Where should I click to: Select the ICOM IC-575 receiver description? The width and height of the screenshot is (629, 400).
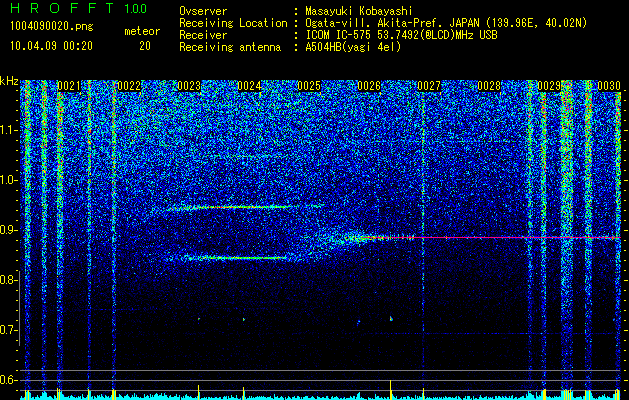pyautogui.click(x=401, y=35)
